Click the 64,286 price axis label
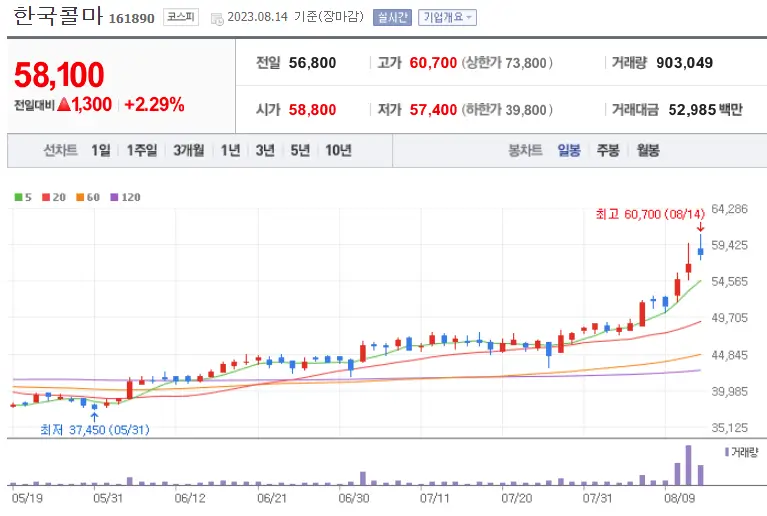Screen dimensions: 767x516 [x=729, y=209]
